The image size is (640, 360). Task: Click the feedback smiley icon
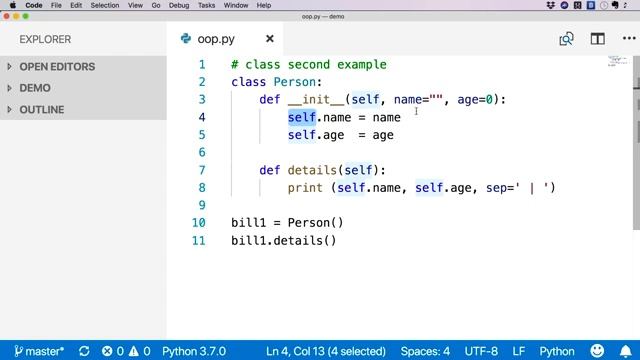[x=597, y=351]
